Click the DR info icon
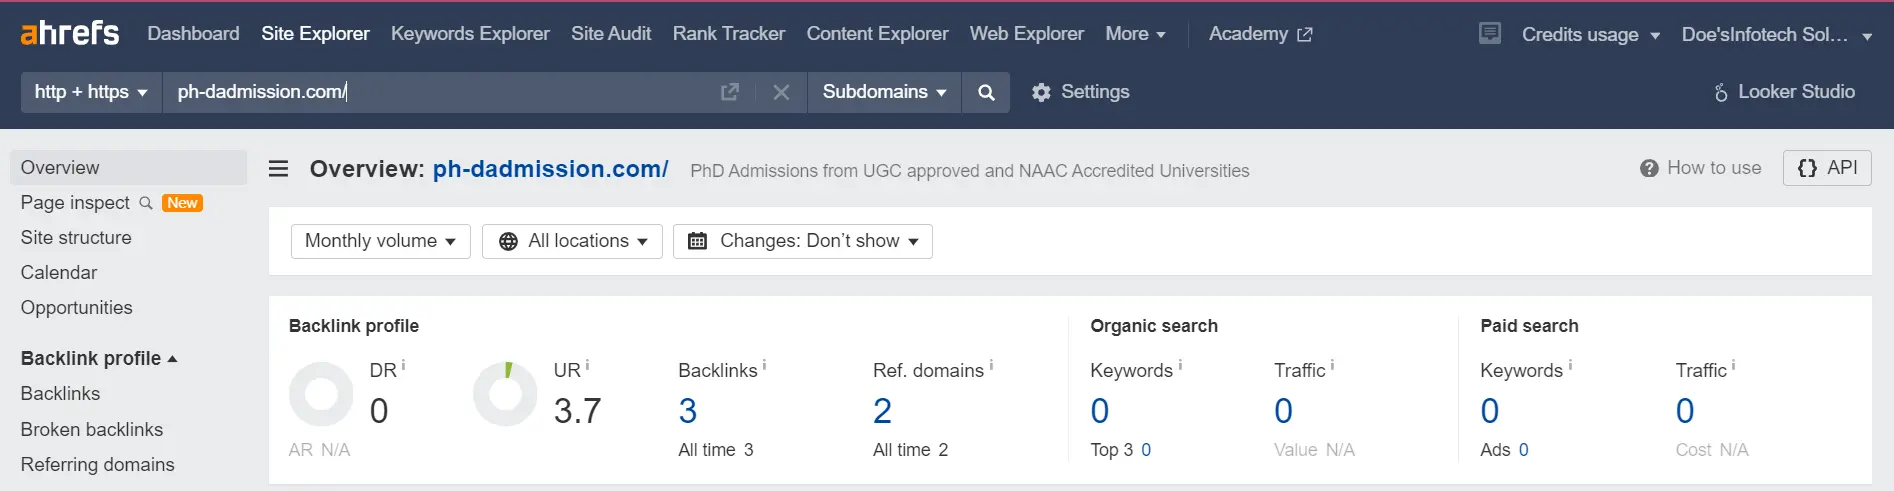The width and height of the screenshot is (1894, 491). (x=403, y=366)
